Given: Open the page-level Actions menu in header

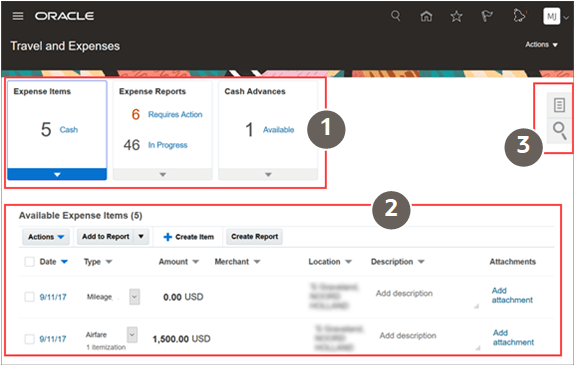Looking at the screenshot, I should point(541,45).
